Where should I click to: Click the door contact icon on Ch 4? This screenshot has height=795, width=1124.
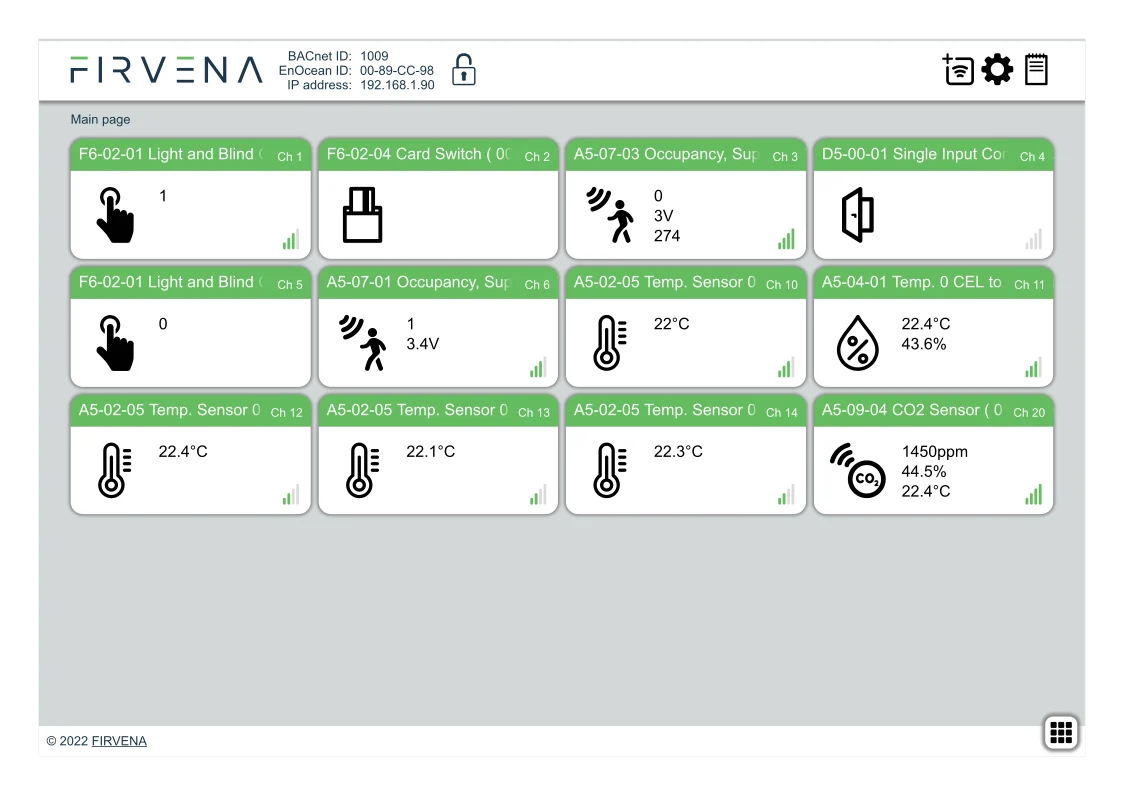pyautogui.click(x=857, y=215)
